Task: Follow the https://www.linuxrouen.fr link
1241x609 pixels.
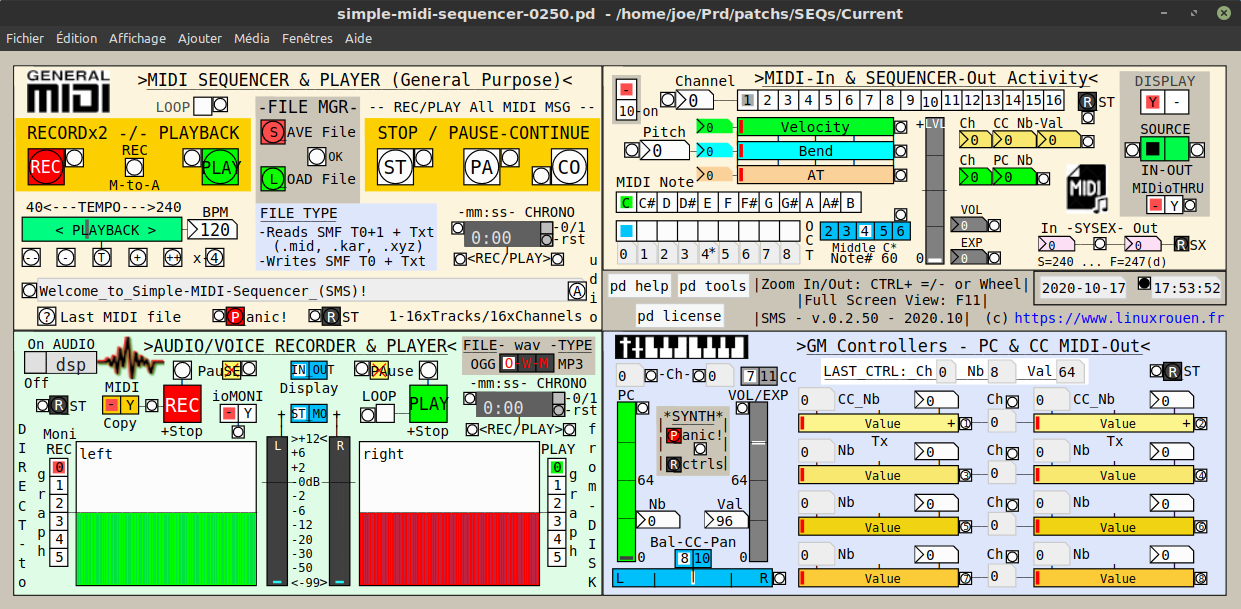Action: 1119,318
